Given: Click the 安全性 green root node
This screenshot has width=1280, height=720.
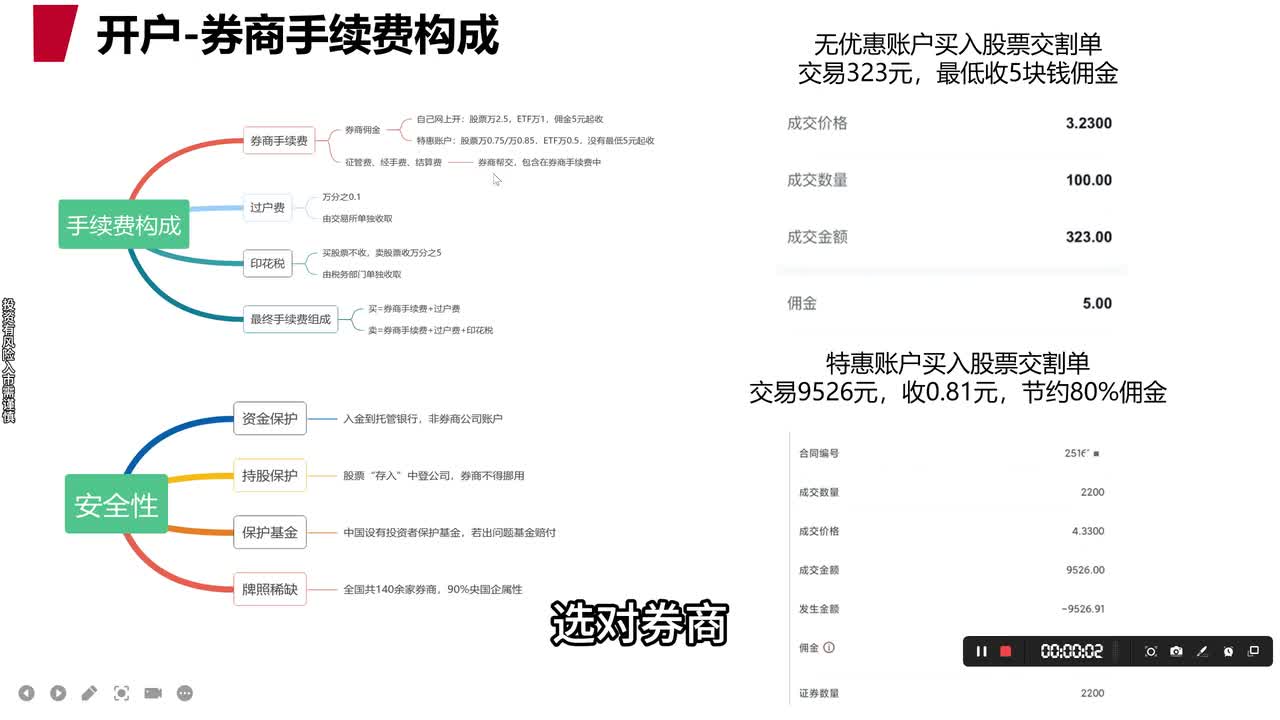Looking at the screenshot, I should pyautogui.click(x=117, y=505).
